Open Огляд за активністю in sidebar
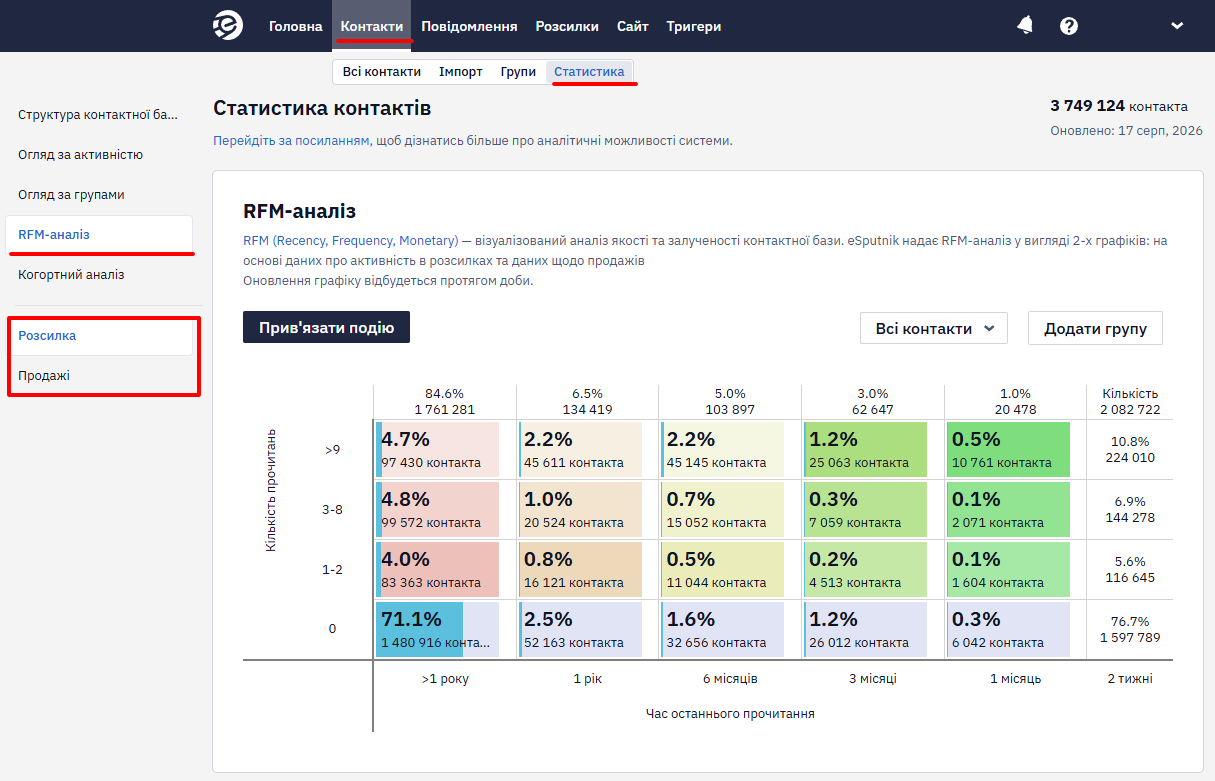 click(x=80, y=154)
